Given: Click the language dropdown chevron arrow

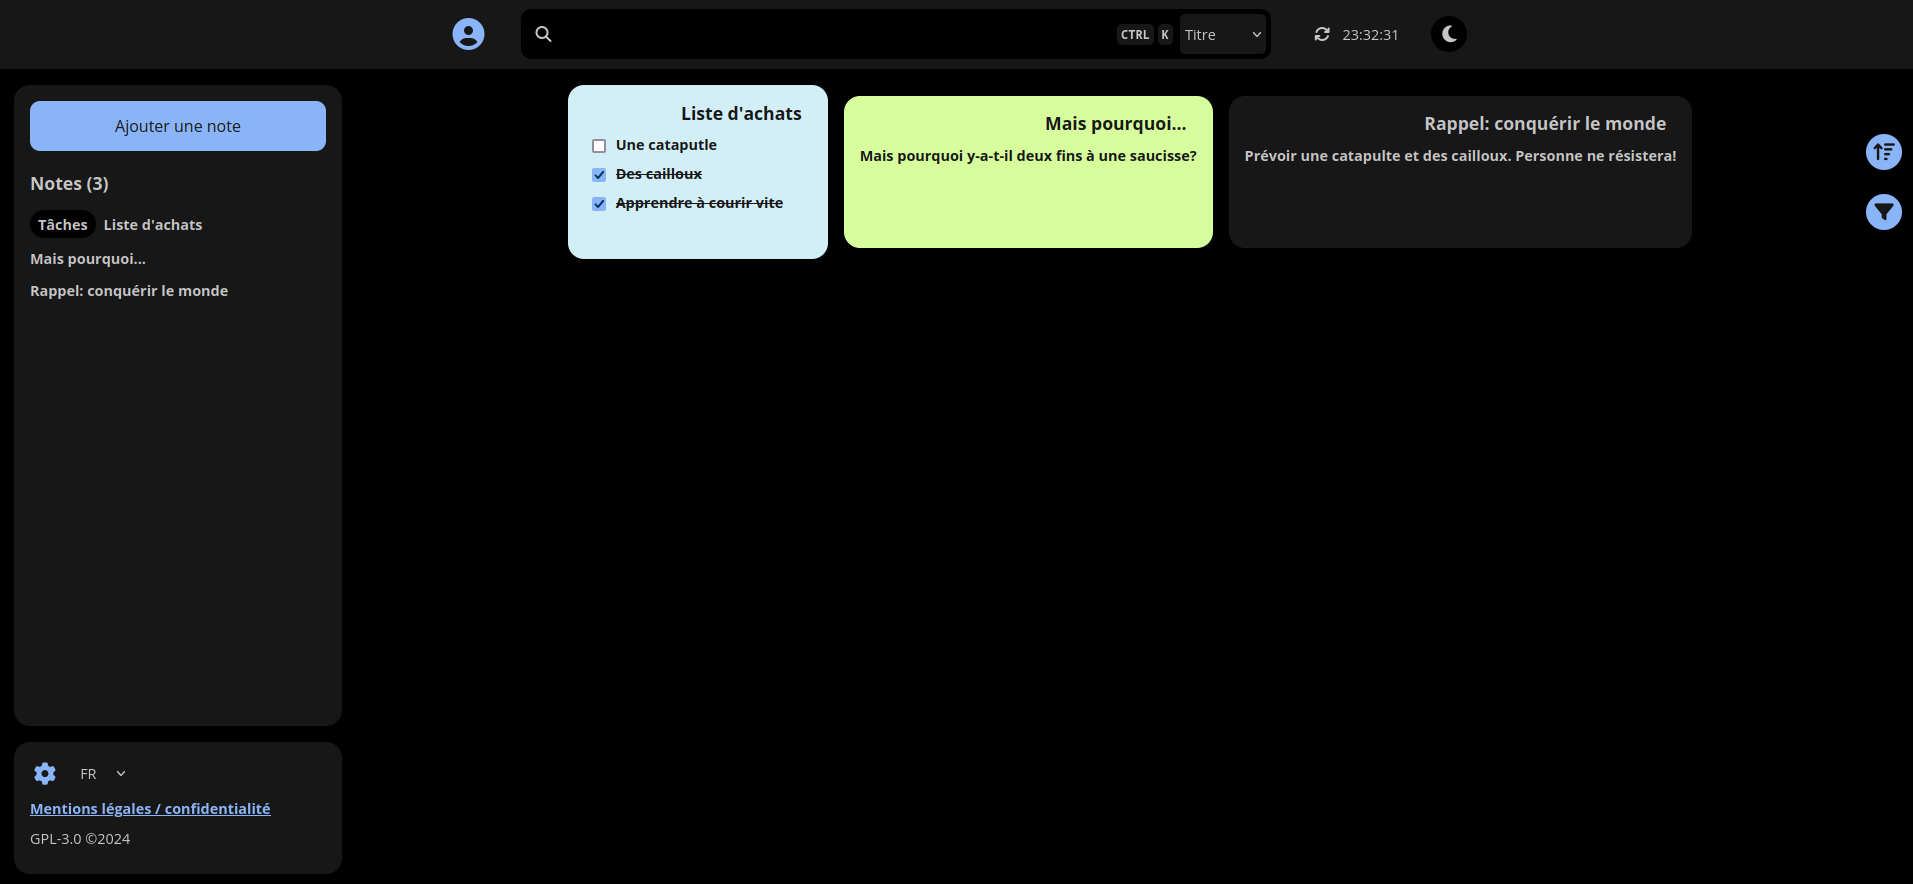Looking at the screenshot, I should [x=121, y=774].
